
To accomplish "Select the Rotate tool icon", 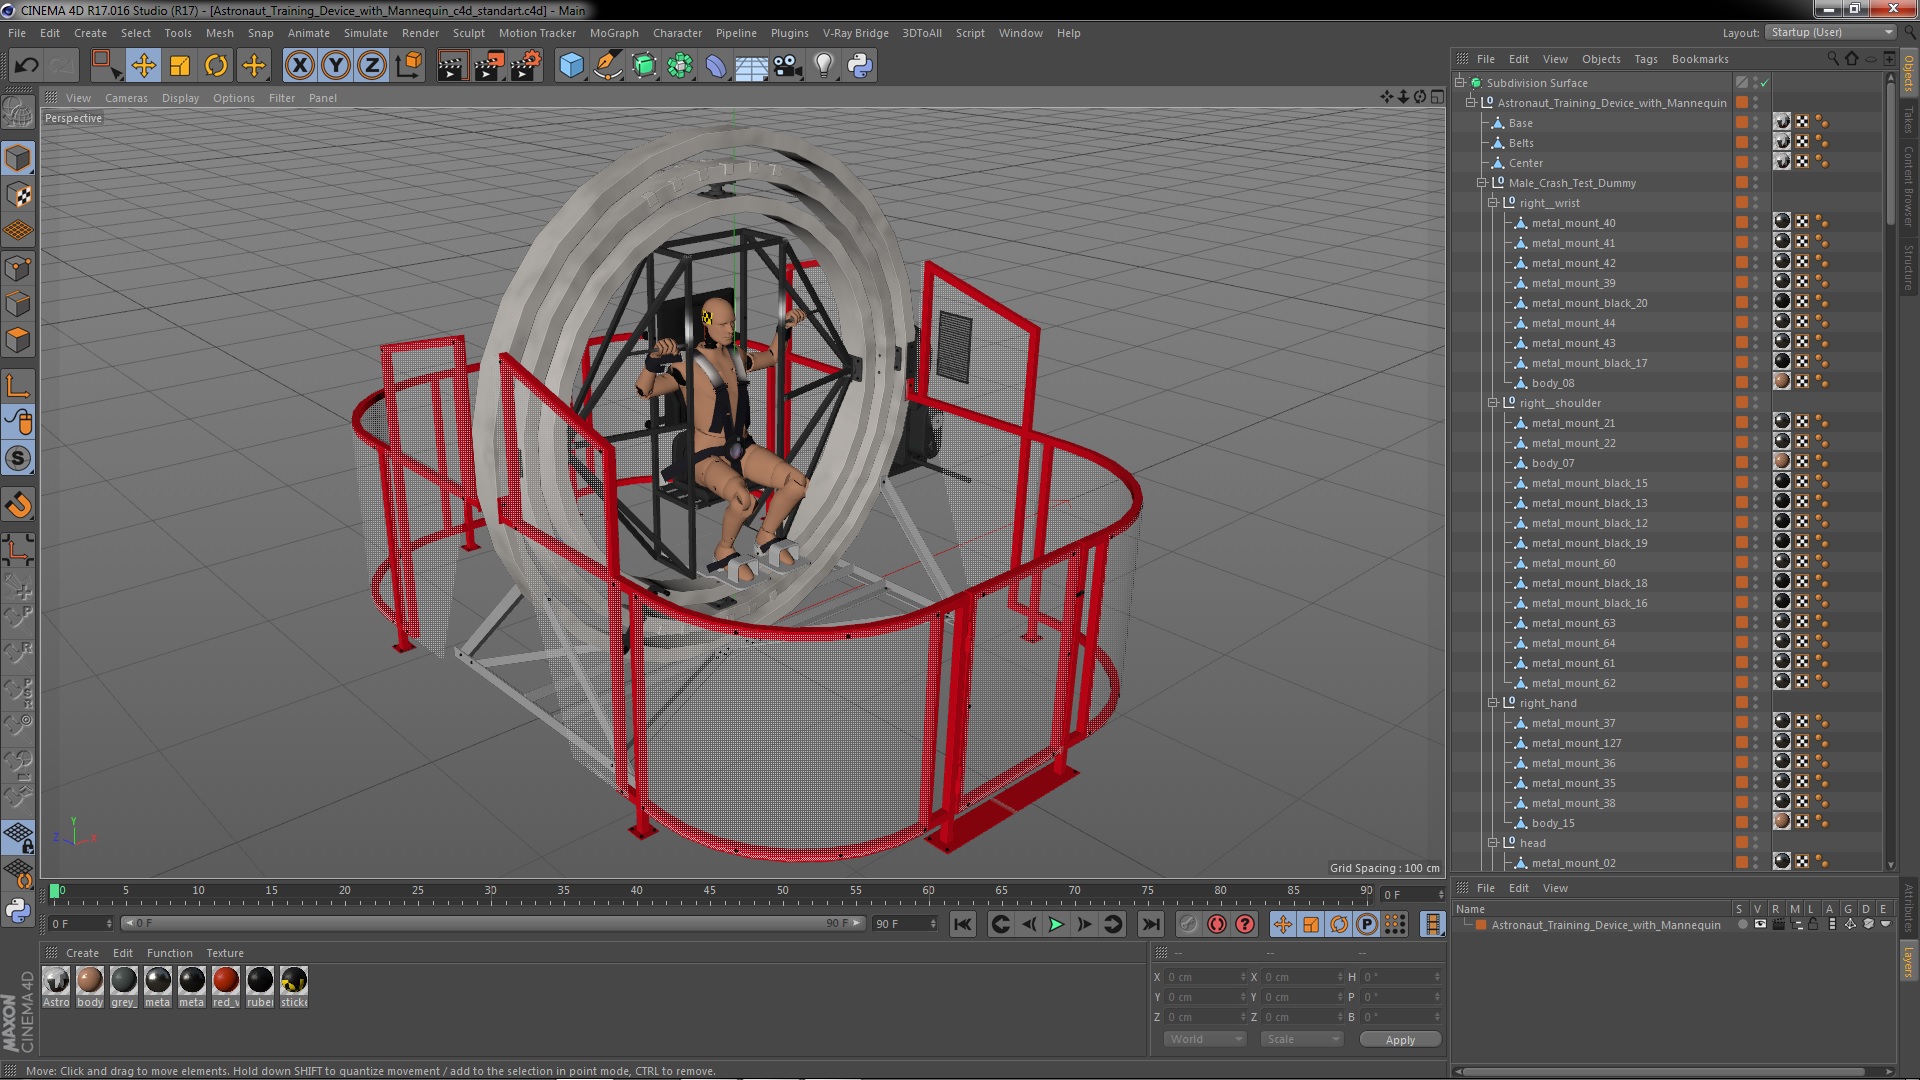I will [216, 66].
